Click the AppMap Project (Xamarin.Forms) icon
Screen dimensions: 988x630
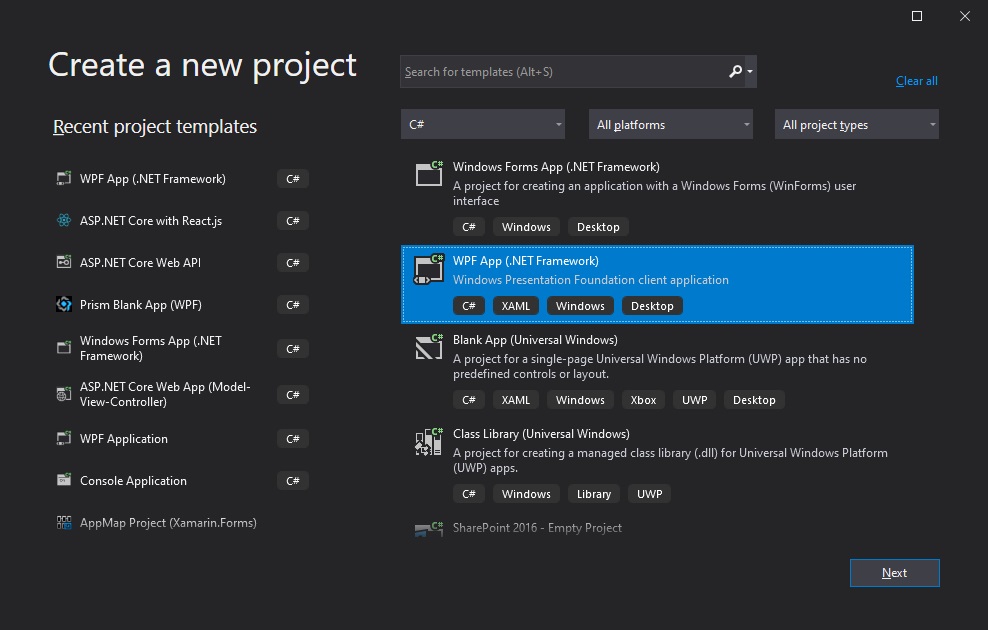coord(64,522)
